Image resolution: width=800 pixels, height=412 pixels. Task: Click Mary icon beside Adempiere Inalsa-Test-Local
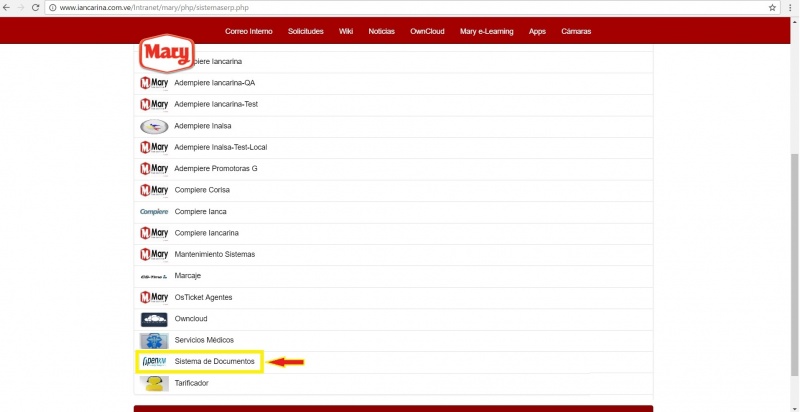[154, 147]
